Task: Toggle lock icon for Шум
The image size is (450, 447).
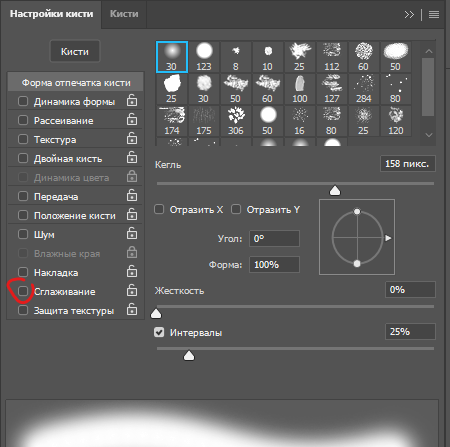Action: [x=132, y=233]
